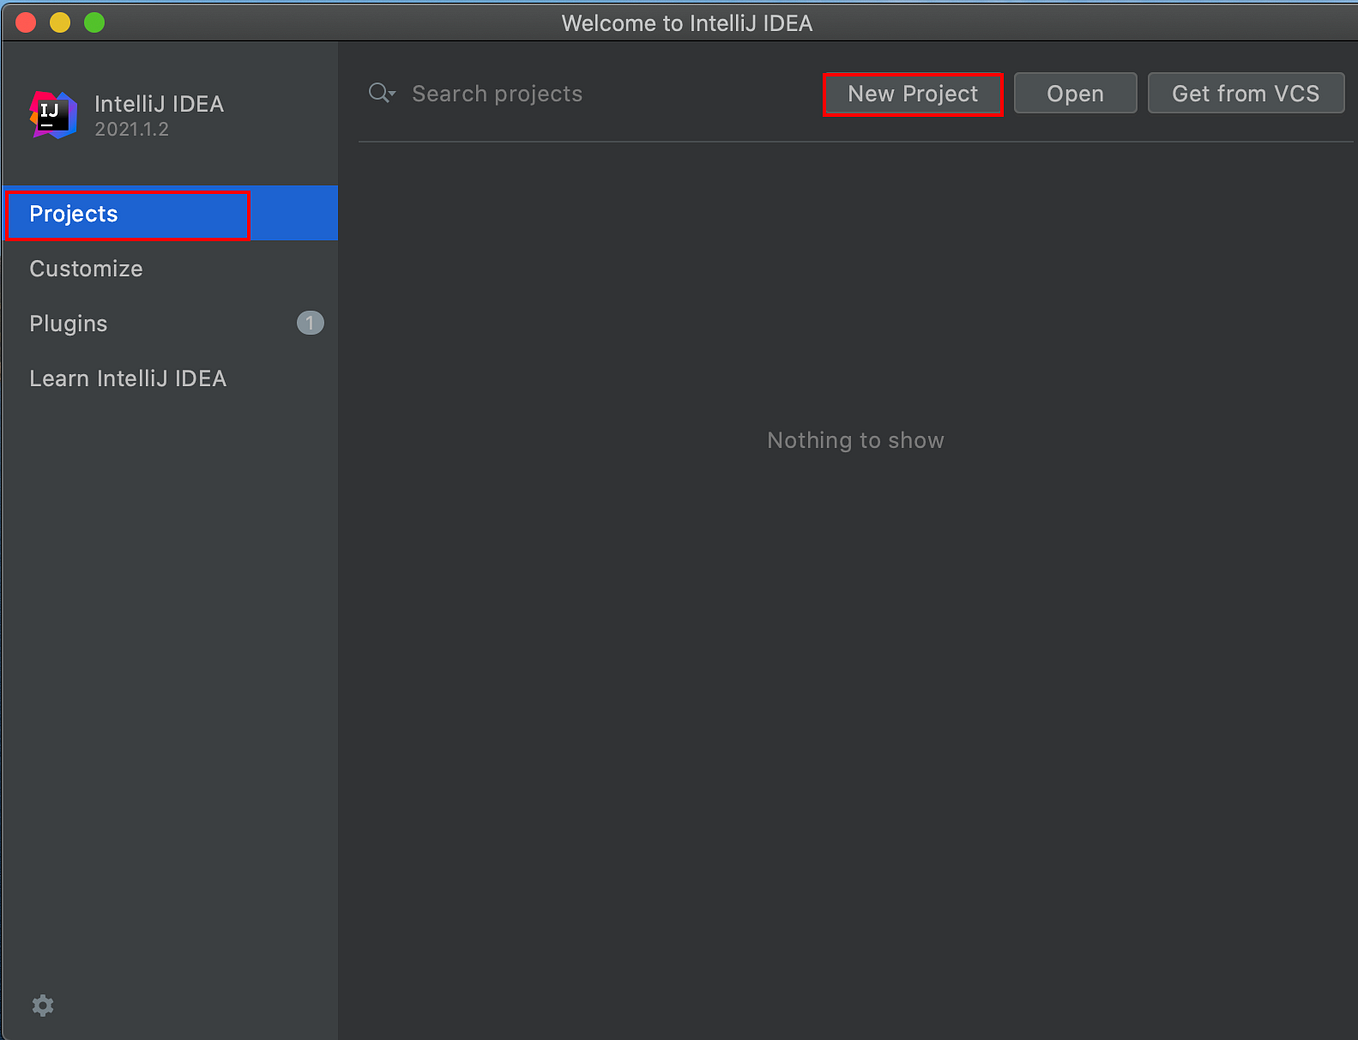Viewport: 1358px width, 1040px height.
Task: Click the empty Nothing to show area
Action: click(x=855, y=440)
